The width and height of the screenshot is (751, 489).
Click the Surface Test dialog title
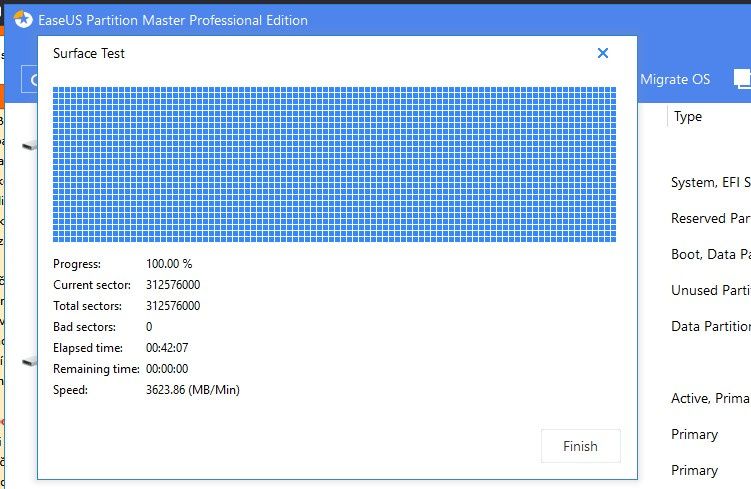point(89,54)
